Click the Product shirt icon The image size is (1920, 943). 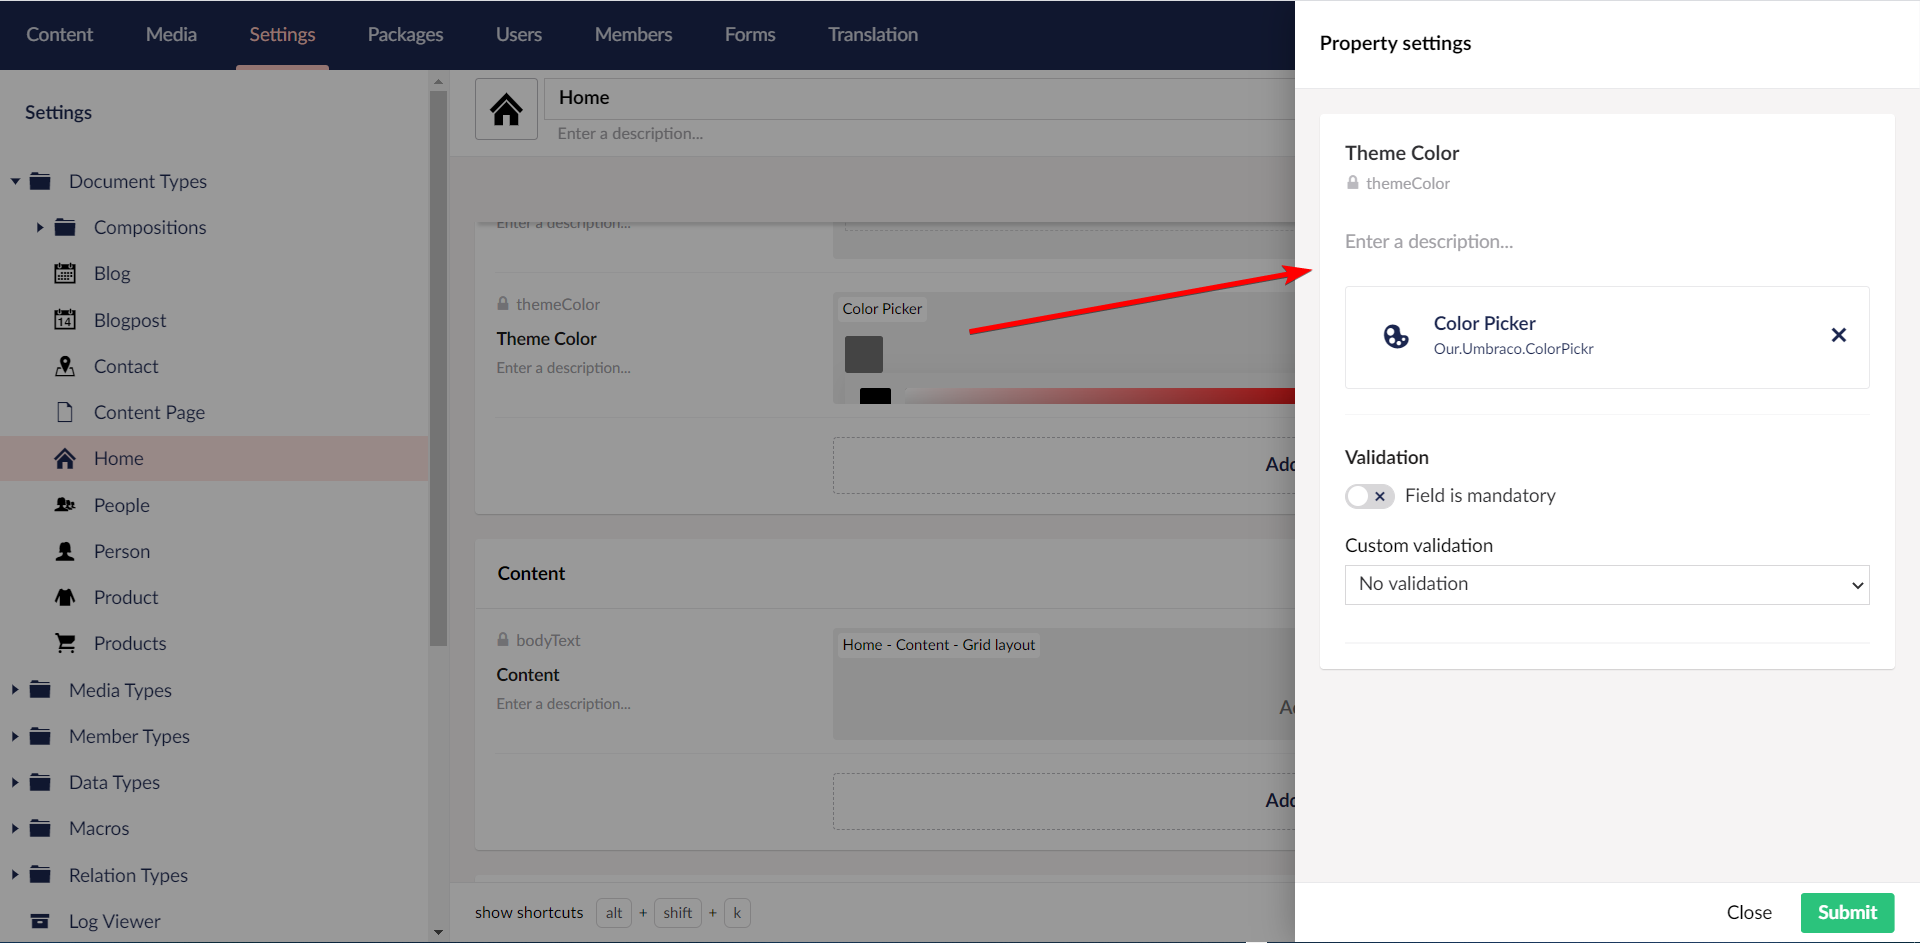coord(65,597)
